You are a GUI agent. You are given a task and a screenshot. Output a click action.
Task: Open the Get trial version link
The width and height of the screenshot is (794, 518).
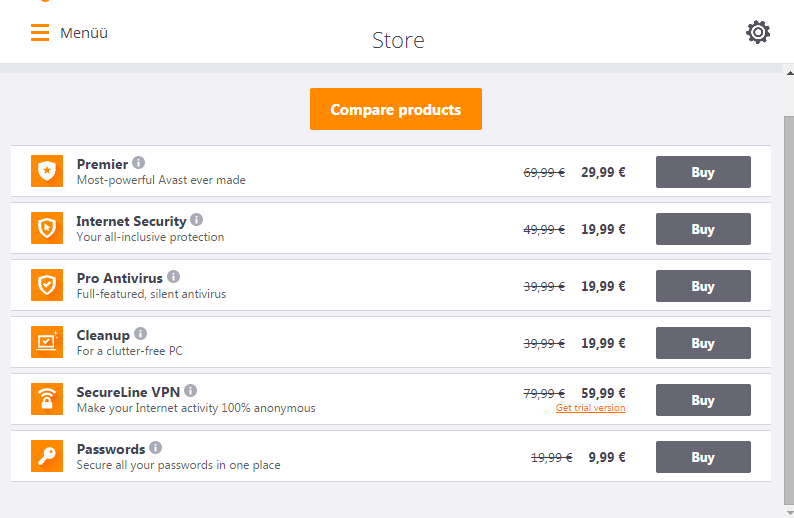[590, 408]
